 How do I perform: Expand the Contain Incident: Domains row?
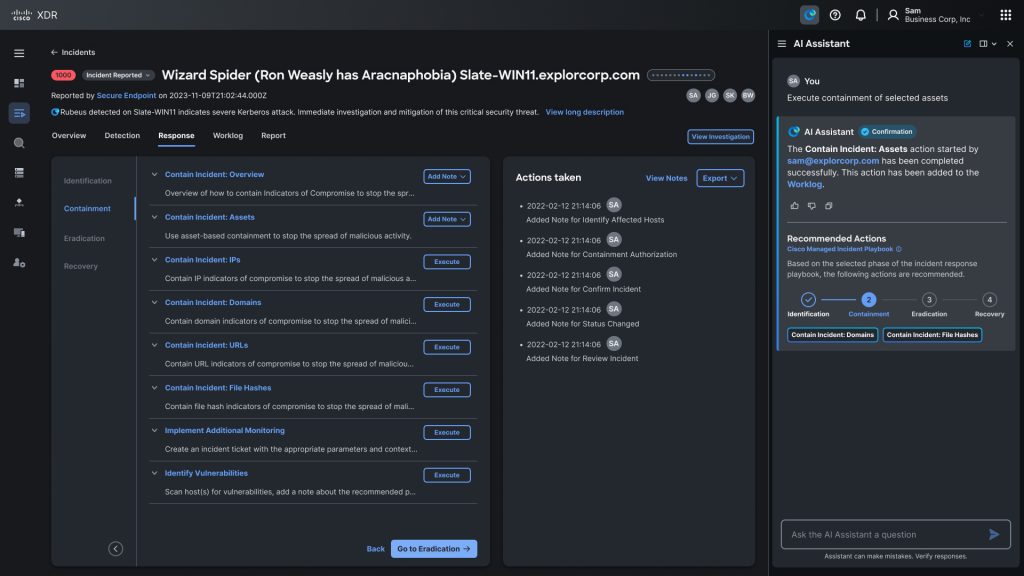[155, 302]
